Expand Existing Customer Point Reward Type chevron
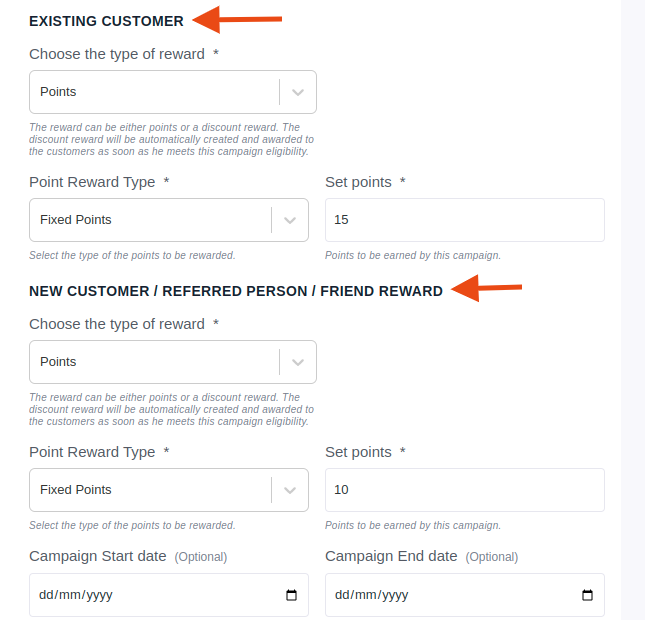 [290, 220]
